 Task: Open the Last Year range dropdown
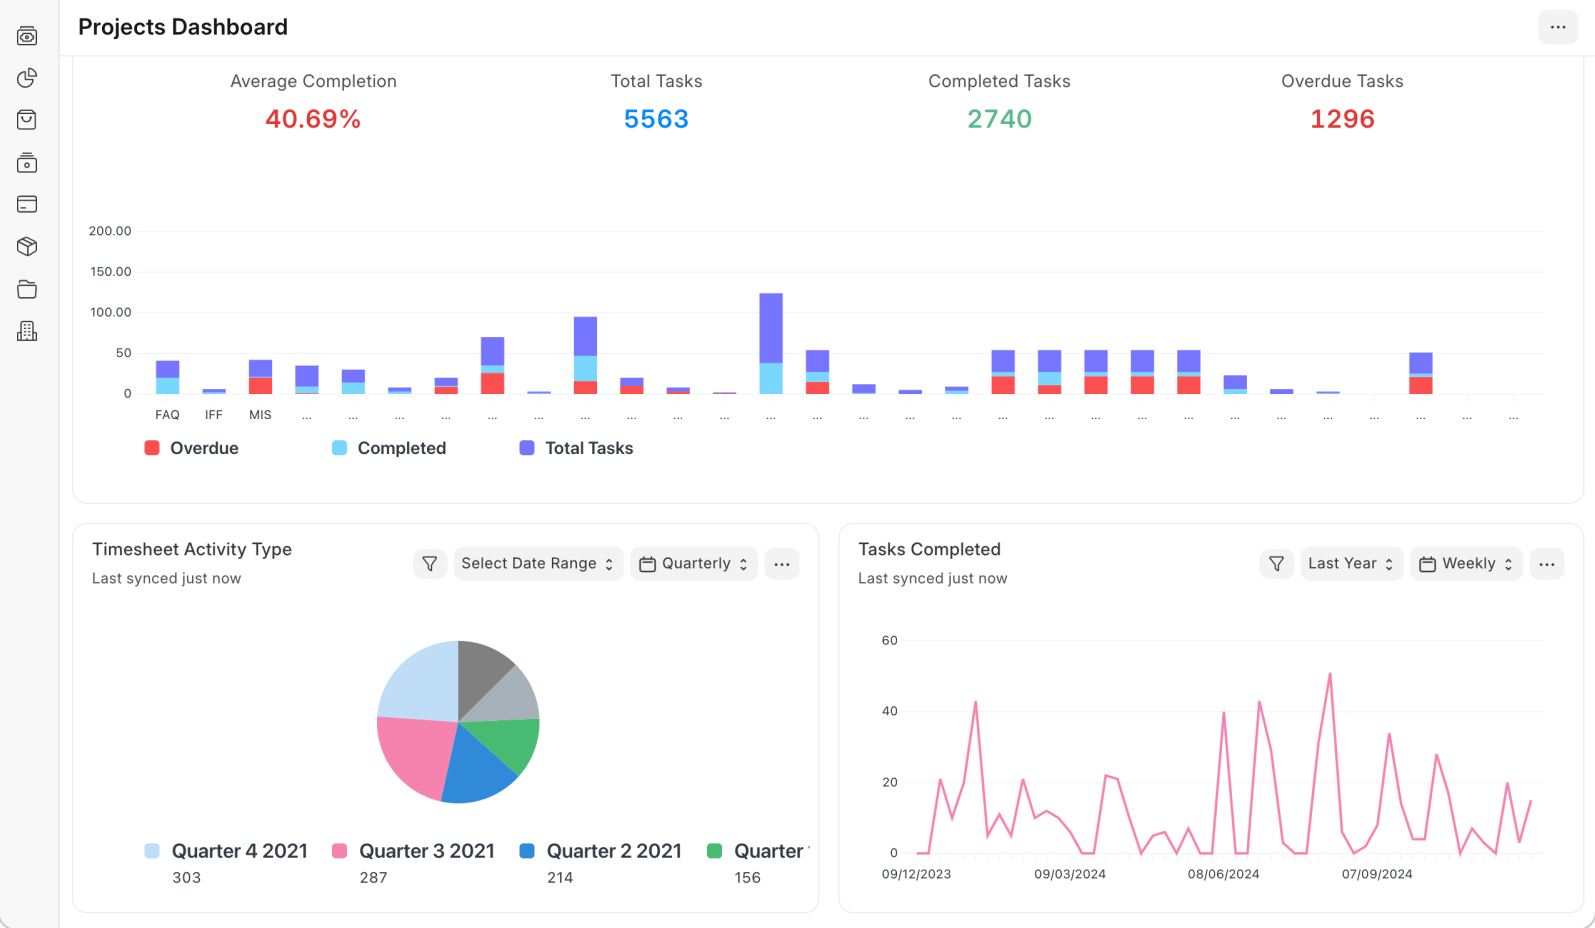coord(1351,564)
